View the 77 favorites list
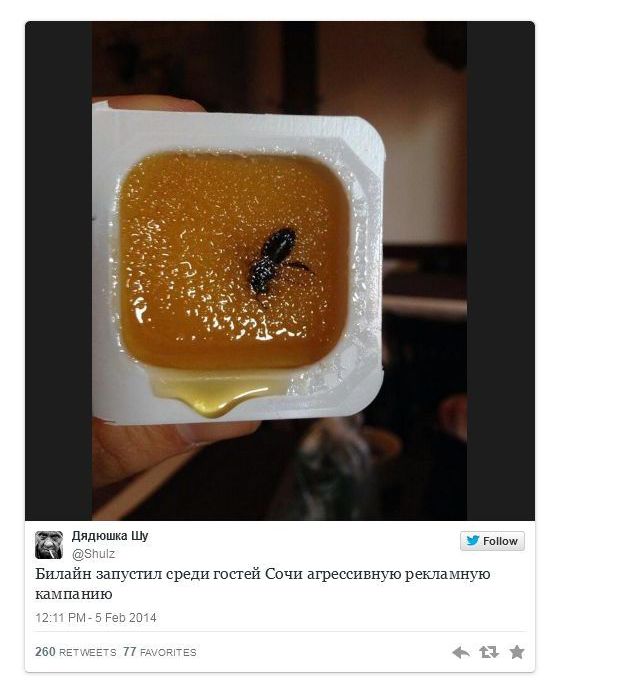Image resolution: width=644 pixels, height=694 pixels. (159, 652)
